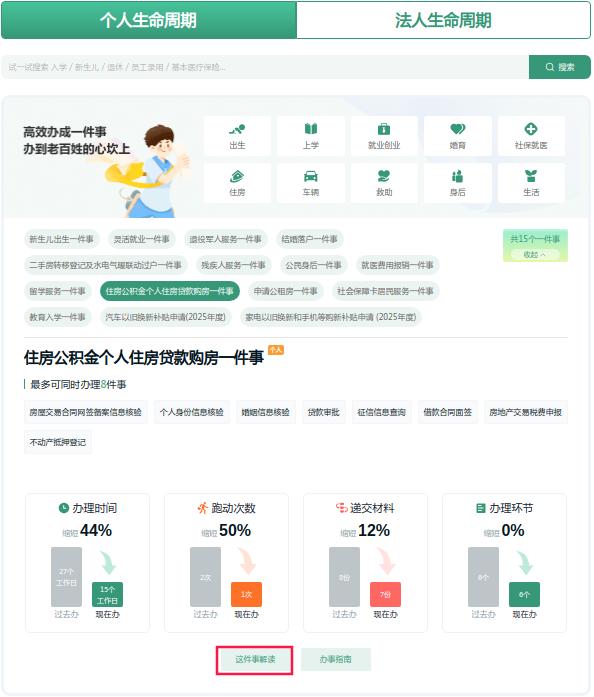
Task: Click the 救助 category icon
Action: click(x=384, y=176)
